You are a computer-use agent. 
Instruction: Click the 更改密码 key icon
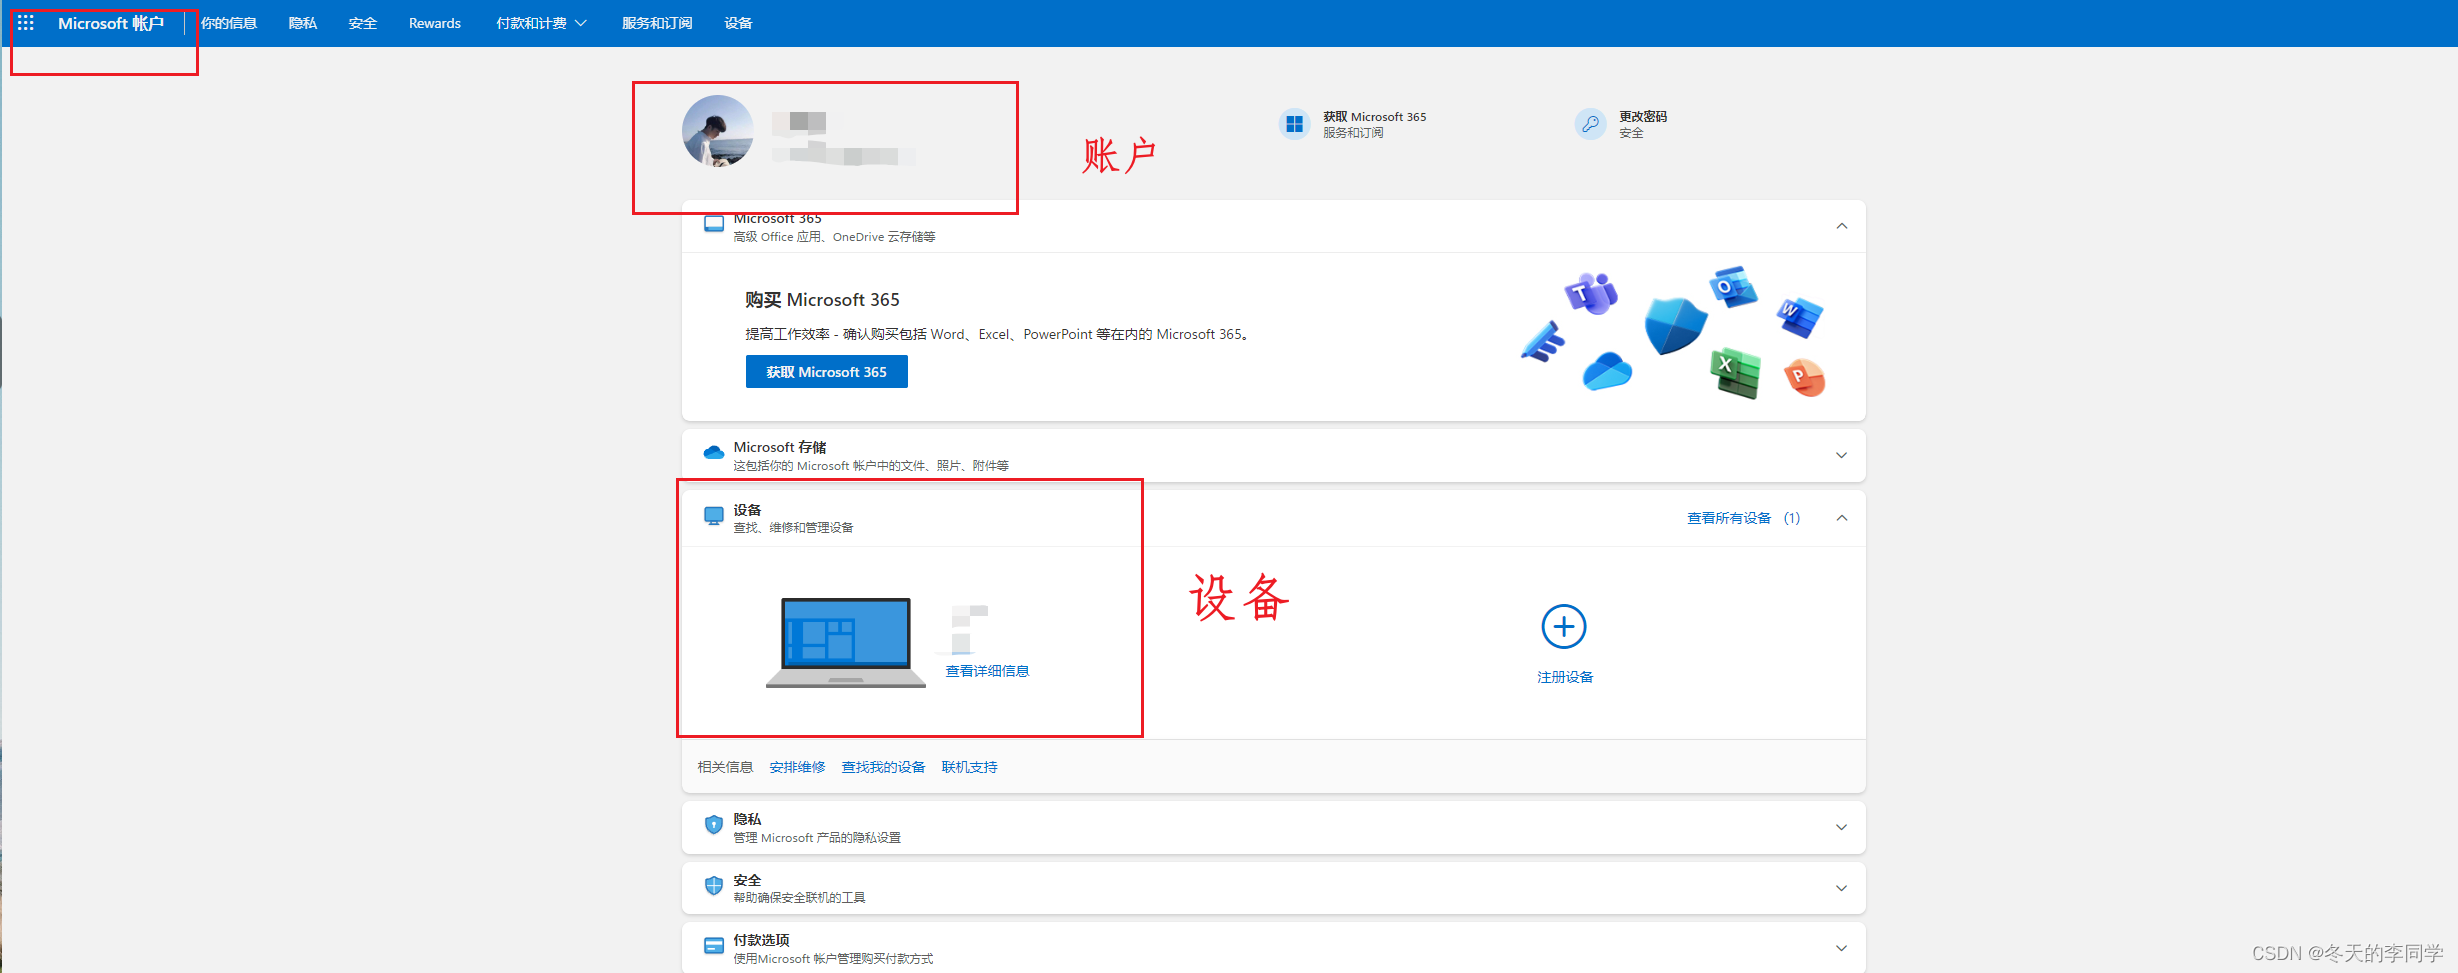click(1590, 124)
